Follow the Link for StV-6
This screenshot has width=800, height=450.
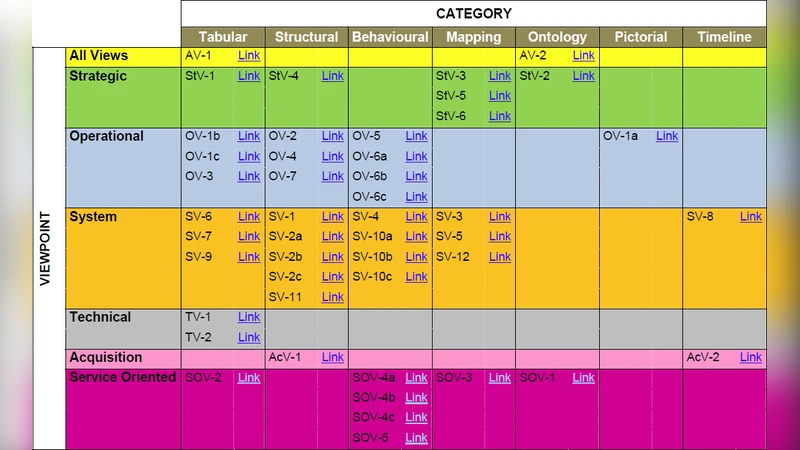[x=500, y=116]
